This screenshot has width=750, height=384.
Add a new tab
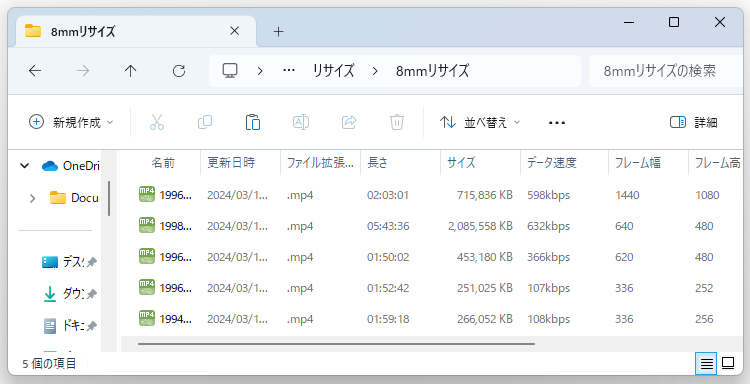[278, 32]
